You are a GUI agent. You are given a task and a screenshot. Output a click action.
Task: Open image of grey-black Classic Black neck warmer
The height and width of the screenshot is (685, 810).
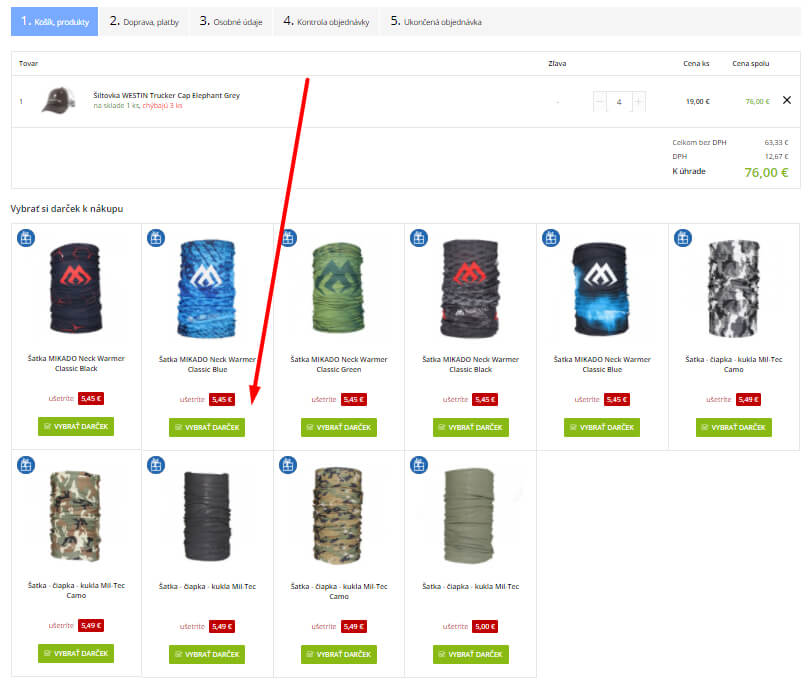coord(470,288)
